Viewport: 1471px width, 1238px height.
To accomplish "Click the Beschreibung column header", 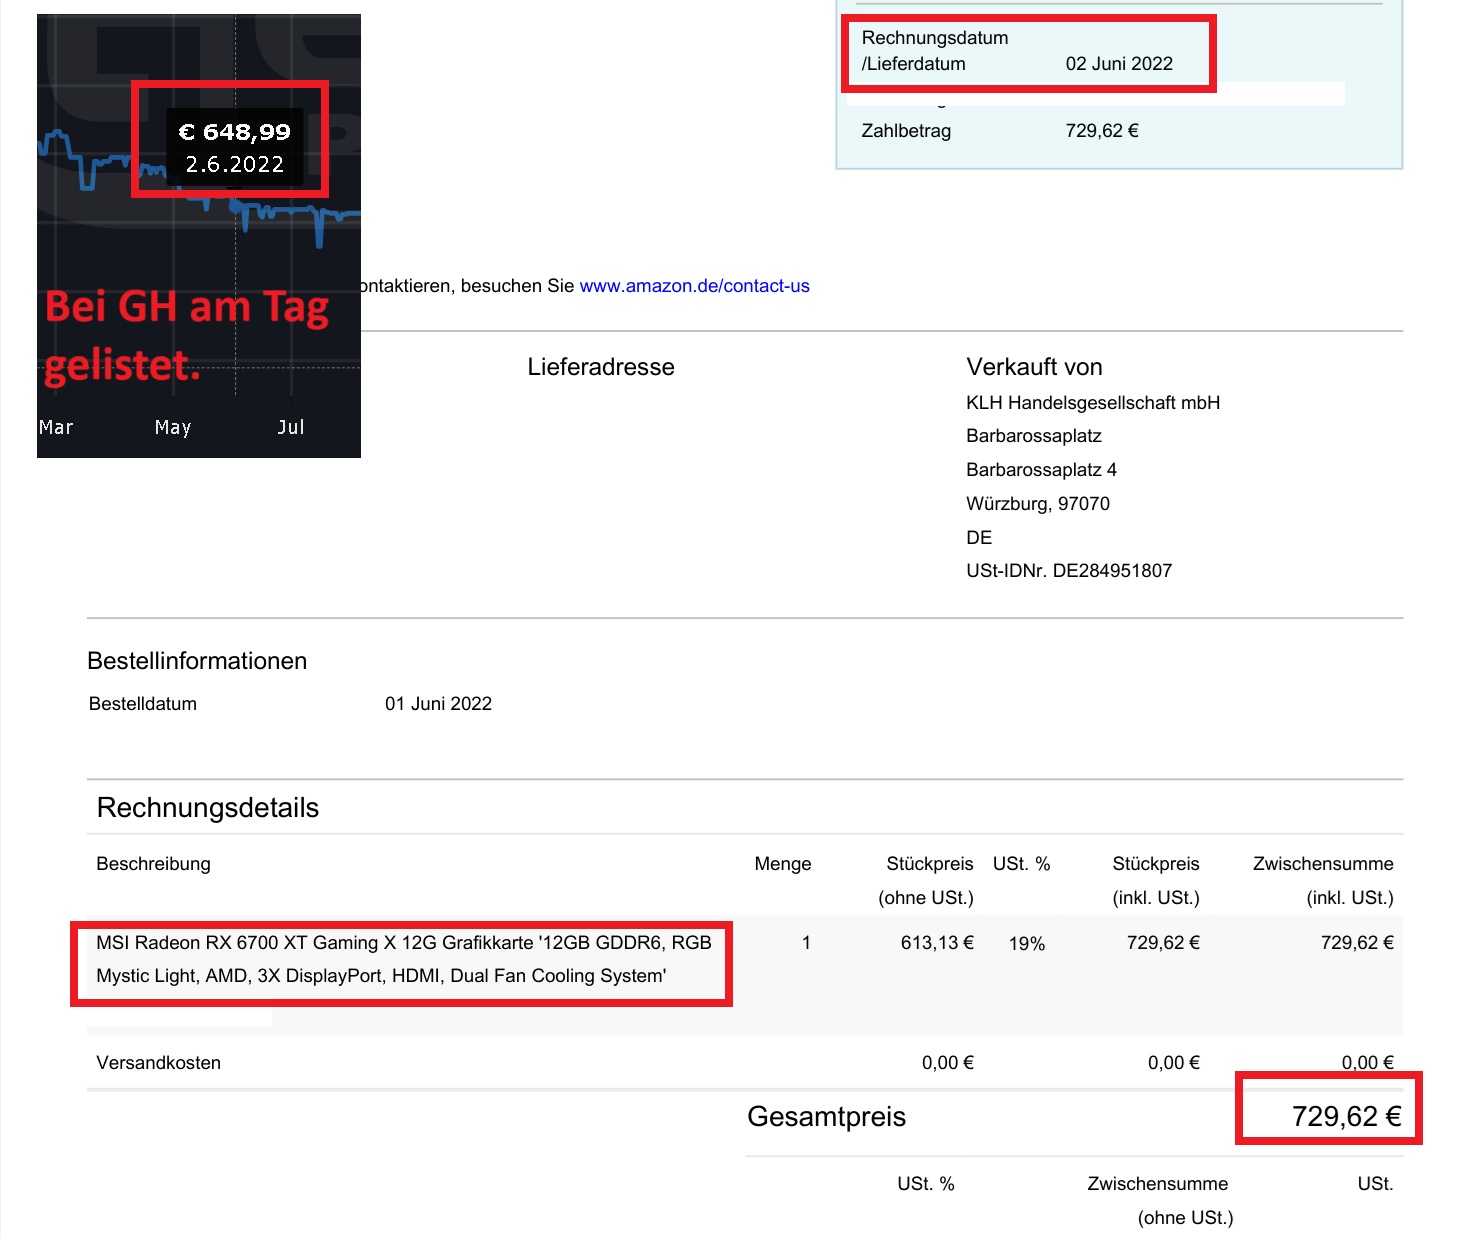I will (x=153, y=864).
